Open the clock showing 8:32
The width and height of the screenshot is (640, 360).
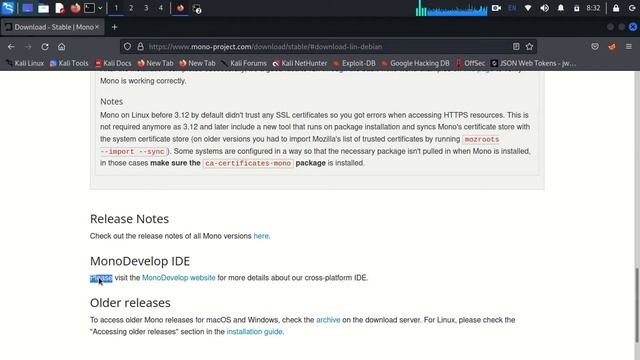(x=593, y=8)
